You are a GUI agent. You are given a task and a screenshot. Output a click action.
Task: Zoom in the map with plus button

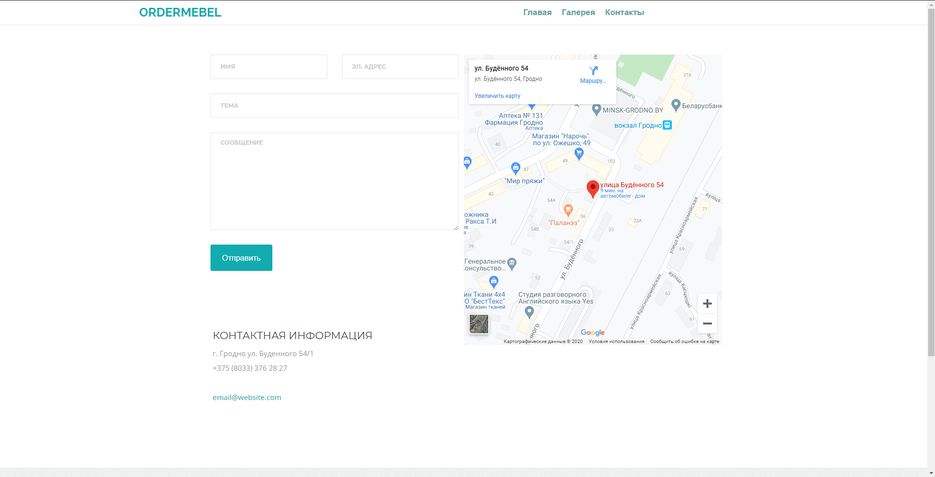tap(707, 303)
